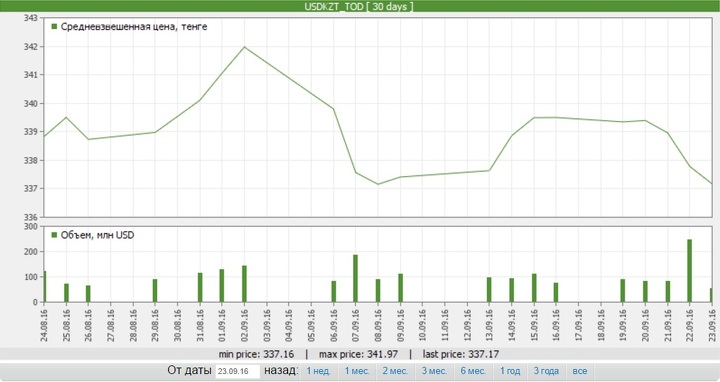This screenshot has width=720, height=382.
Task: Click the Средневзвешенная цена, тенге legend text
Action: point(134,27)
